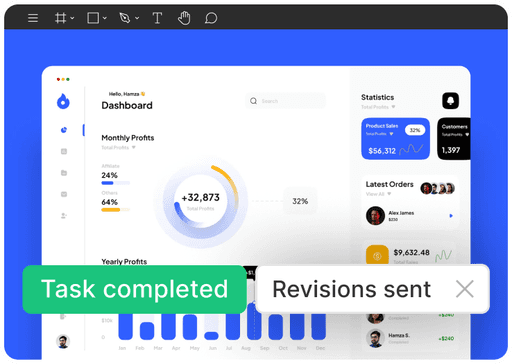Screen dimensions: 512x364
Task: Click the Dashboard heading
Action: pyautogui.click(x=127, y=105)
